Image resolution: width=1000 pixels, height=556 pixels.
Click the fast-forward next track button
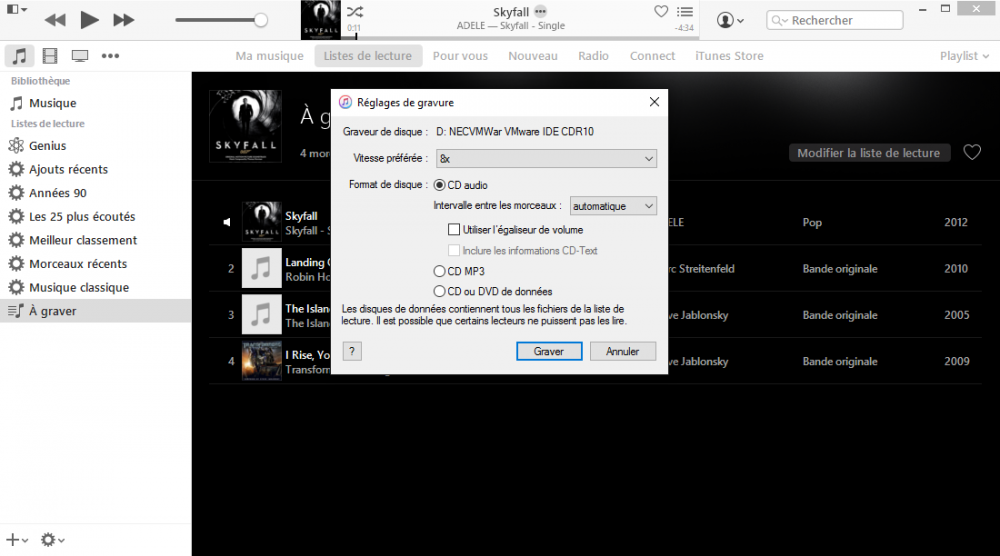(124, 20)
